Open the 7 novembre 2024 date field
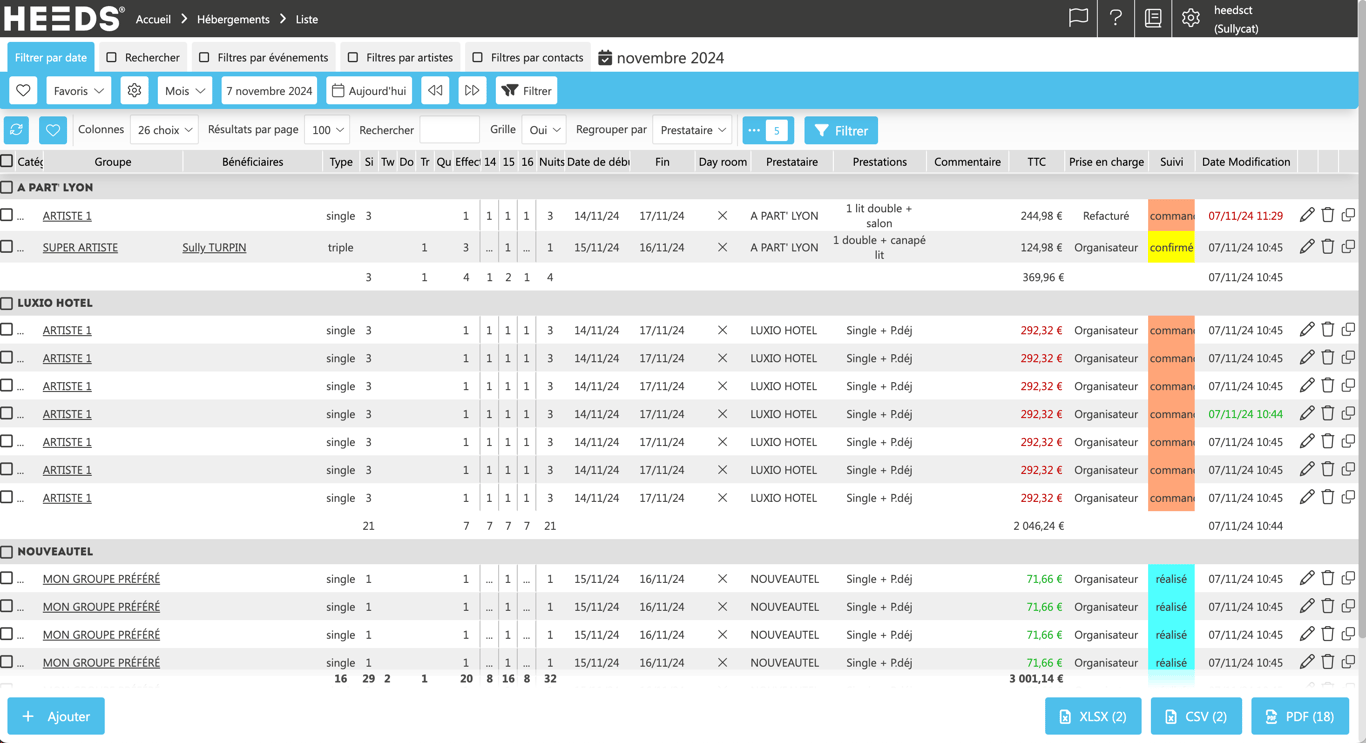This screenshot has height=743, width=1366. point(269,91)
